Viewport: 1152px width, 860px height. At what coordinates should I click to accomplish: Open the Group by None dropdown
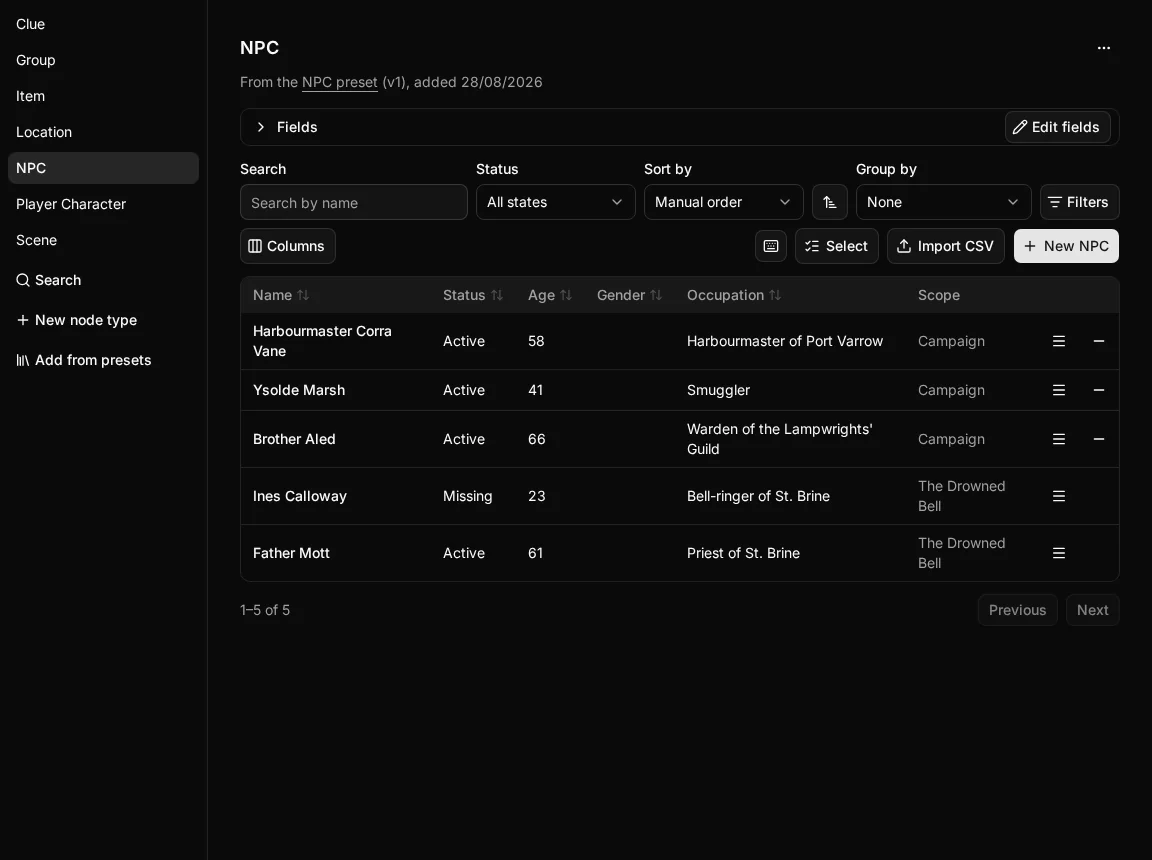point(943,202)
